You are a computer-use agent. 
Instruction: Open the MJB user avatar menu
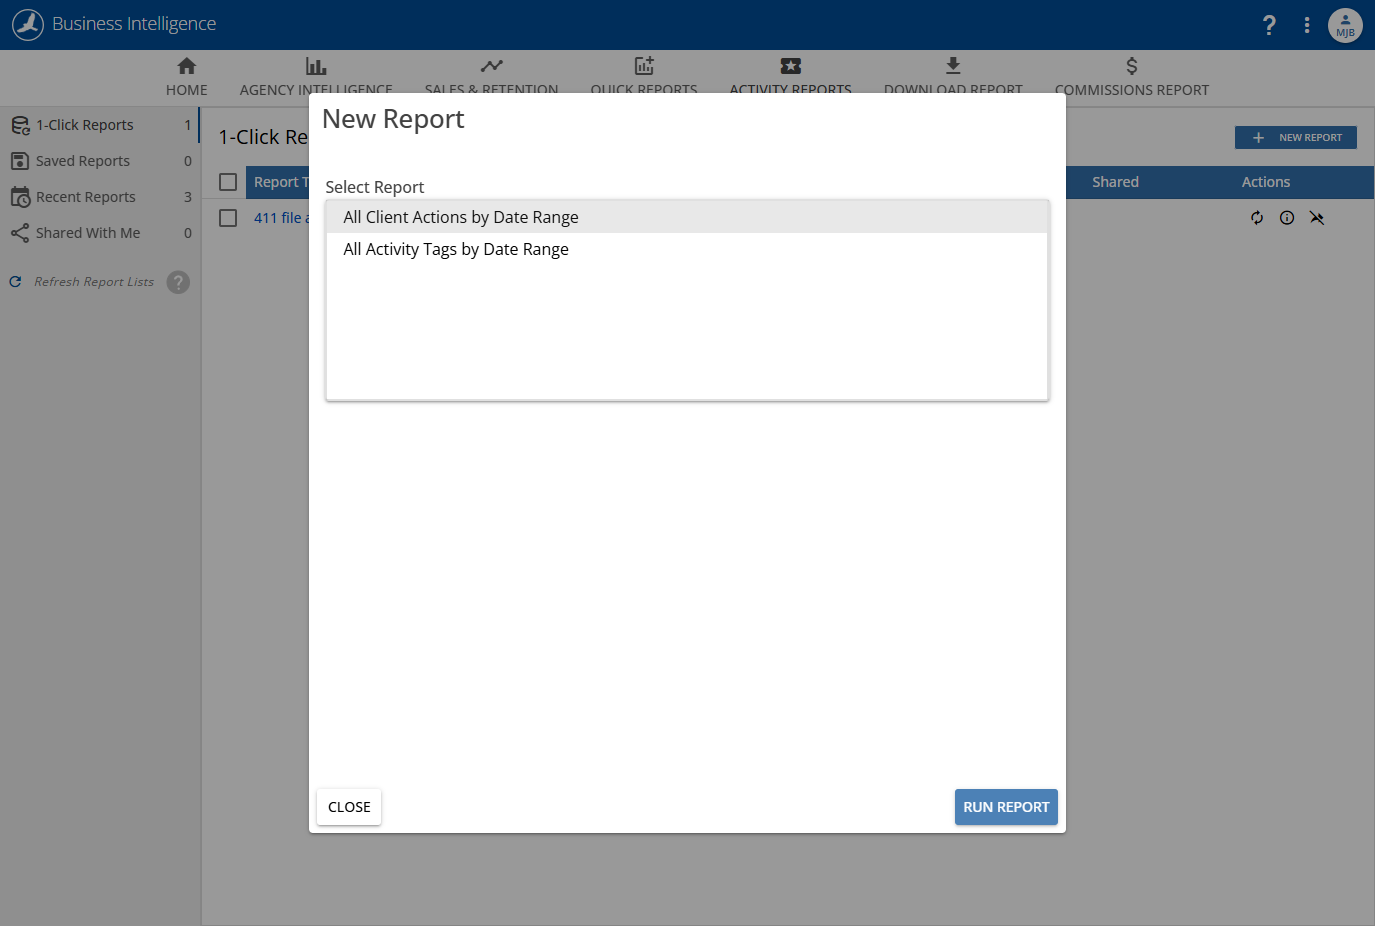tap(1345, 25)
